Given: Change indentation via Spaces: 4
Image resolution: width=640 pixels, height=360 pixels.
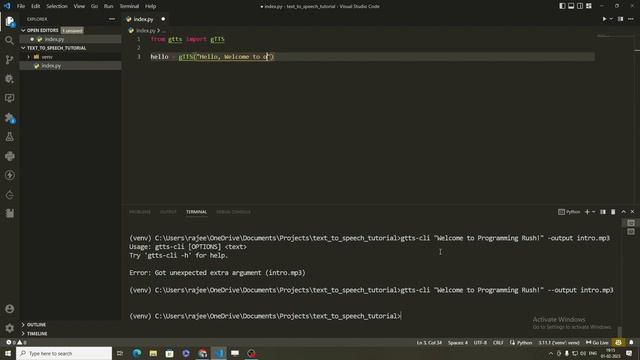Looking at the screenshot, I should [458, 342].
